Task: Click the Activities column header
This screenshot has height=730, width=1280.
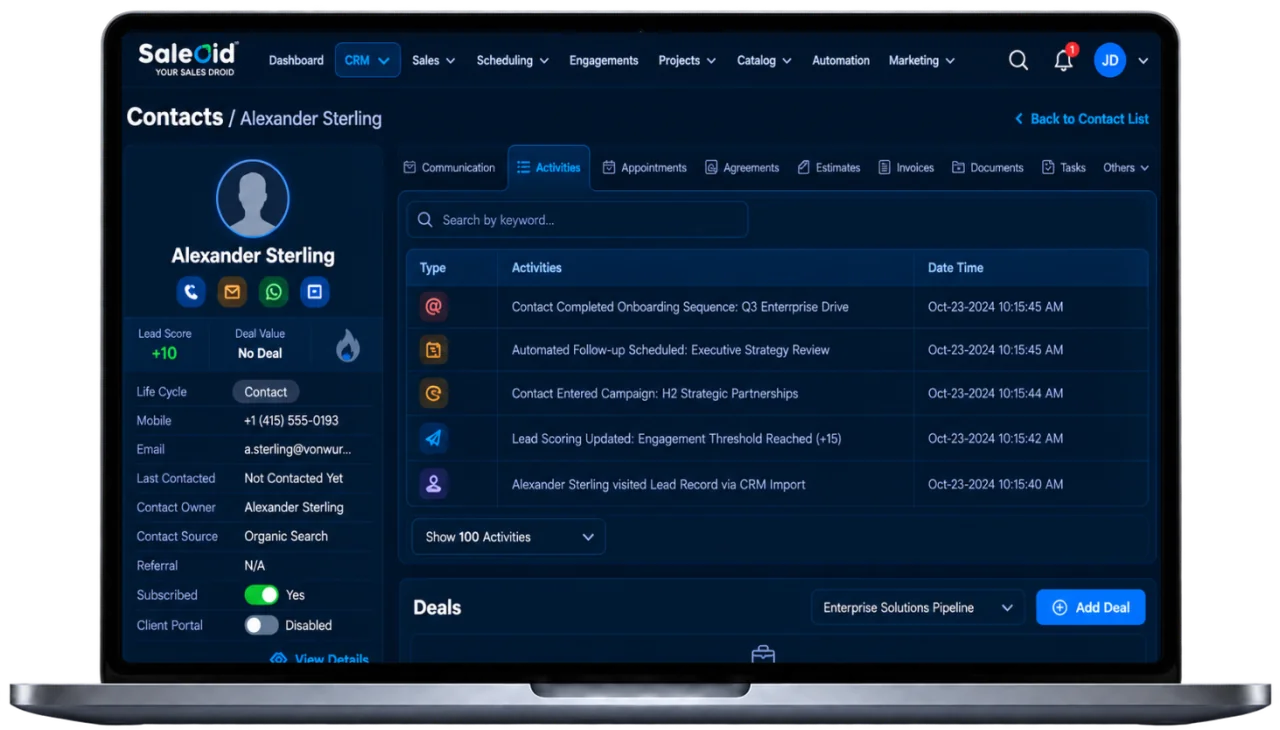Action: pos(537,268)
